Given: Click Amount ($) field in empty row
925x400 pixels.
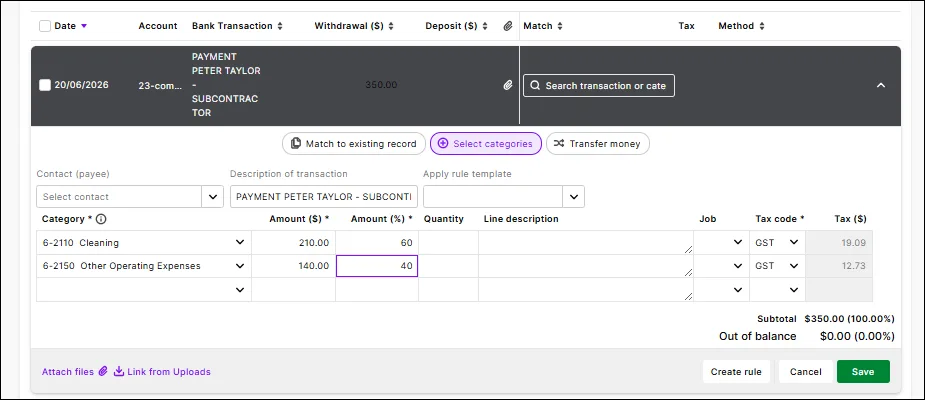Looking at the screenshot, I should point(294,290).
